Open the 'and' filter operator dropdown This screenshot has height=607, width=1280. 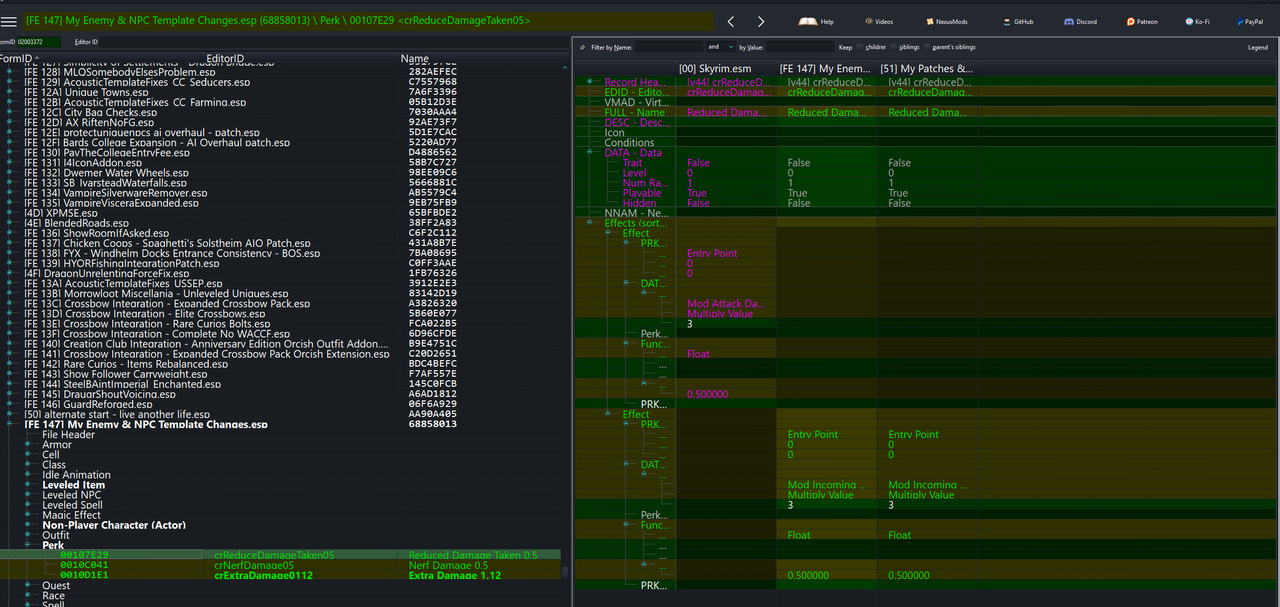pos(720,47)
